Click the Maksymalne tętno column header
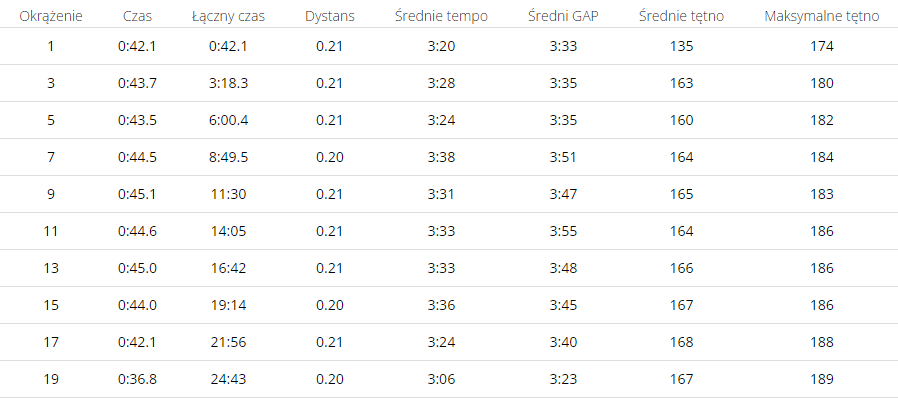Viewport: 898px width, 403px height. 821,17
